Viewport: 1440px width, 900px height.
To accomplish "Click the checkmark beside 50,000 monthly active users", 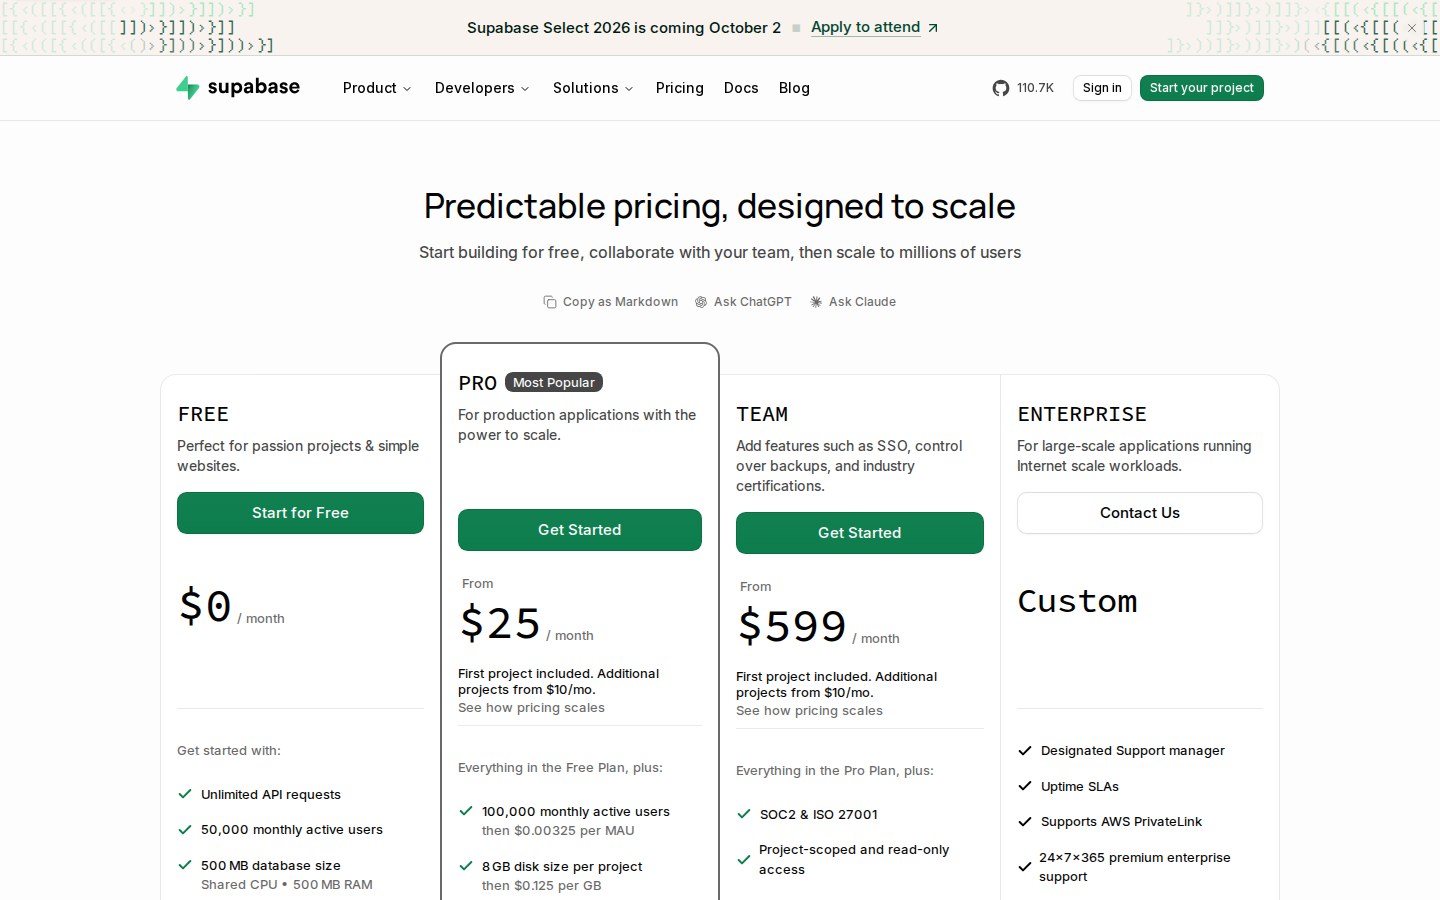I will (185, 829).
